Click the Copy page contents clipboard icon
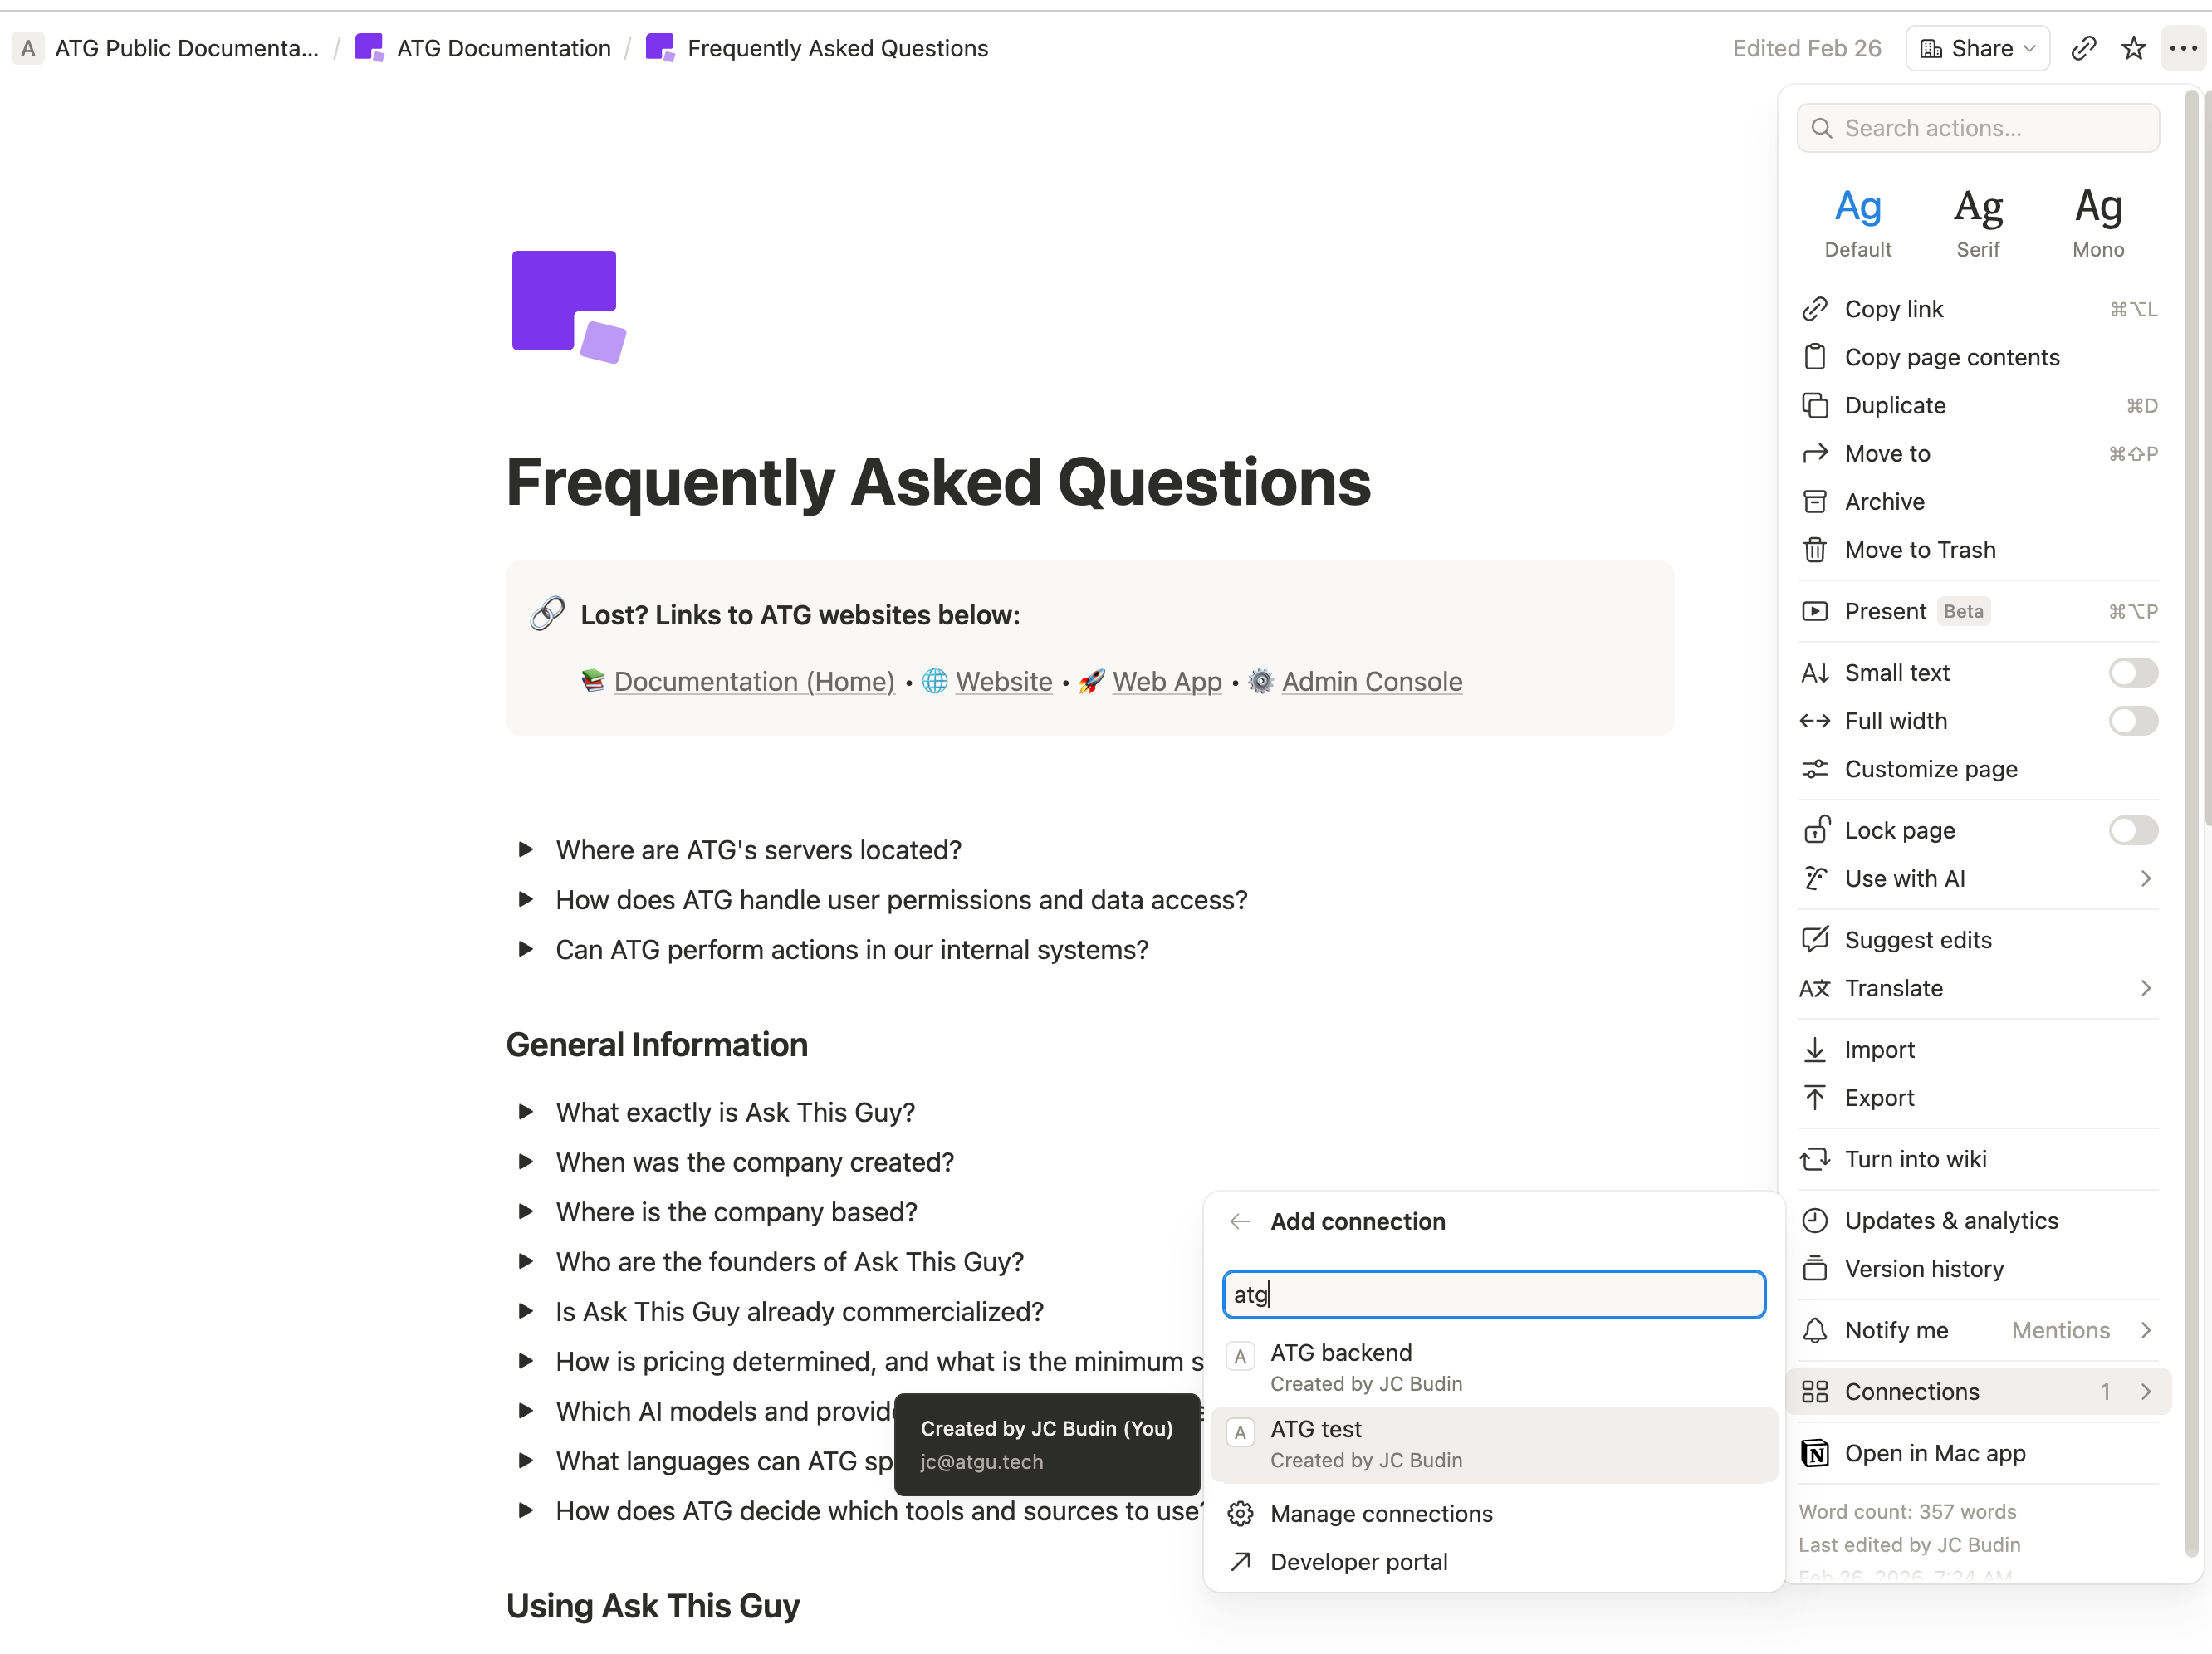The height and width of the screenshot is (1654, 2212). click(1814, 357)
